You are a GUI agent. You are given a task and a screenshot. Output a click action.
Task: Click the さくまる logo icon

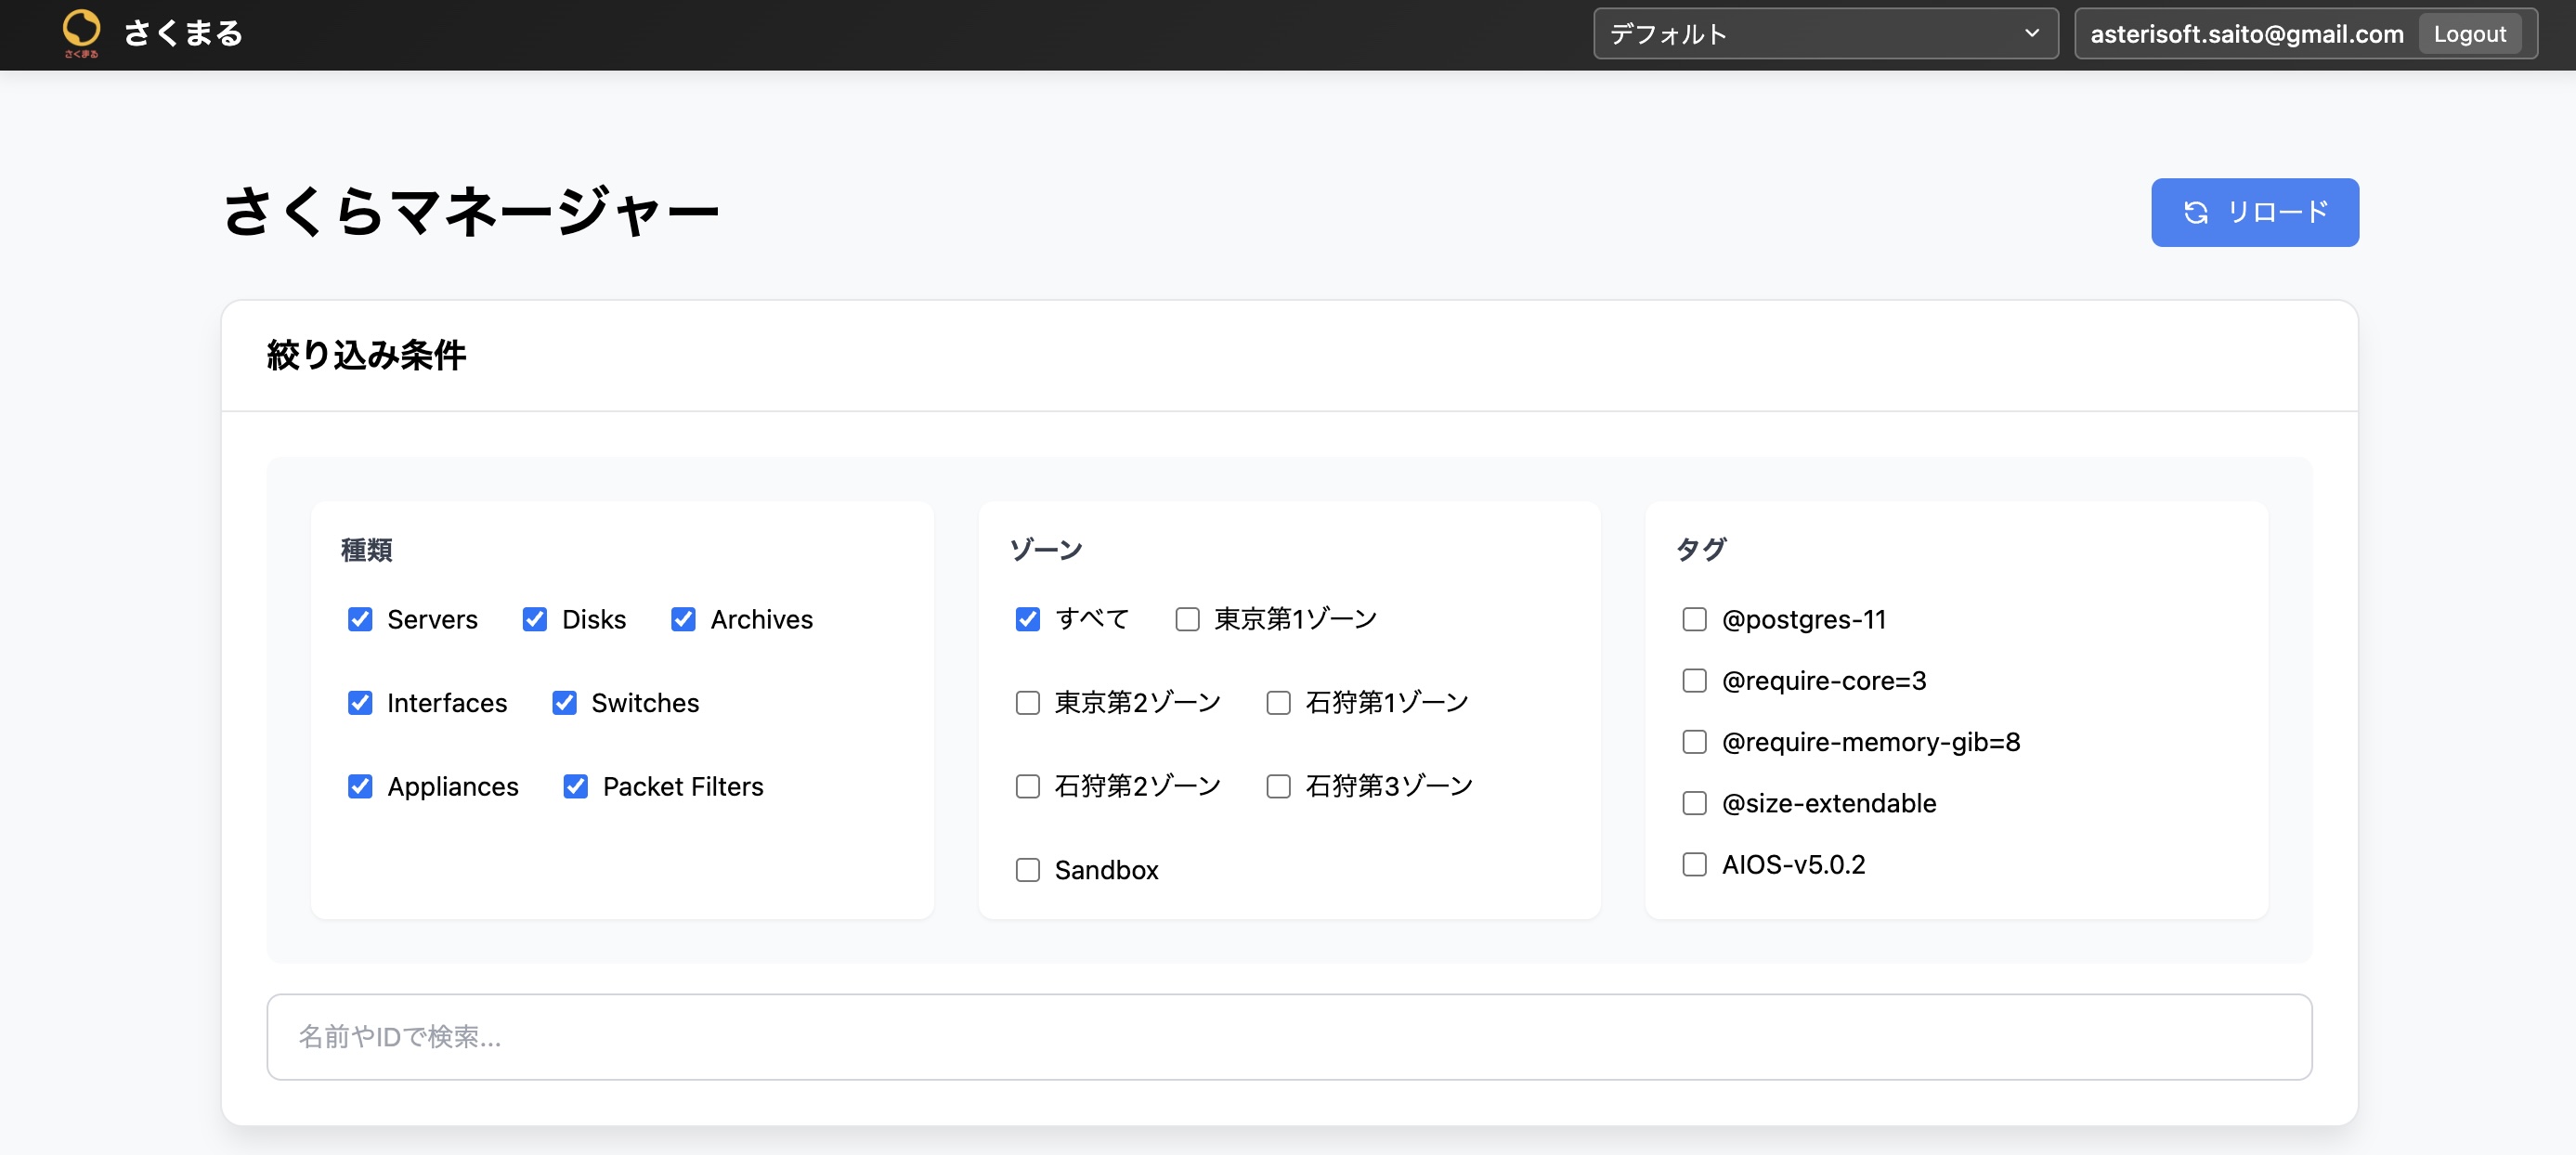pos(81,33)
